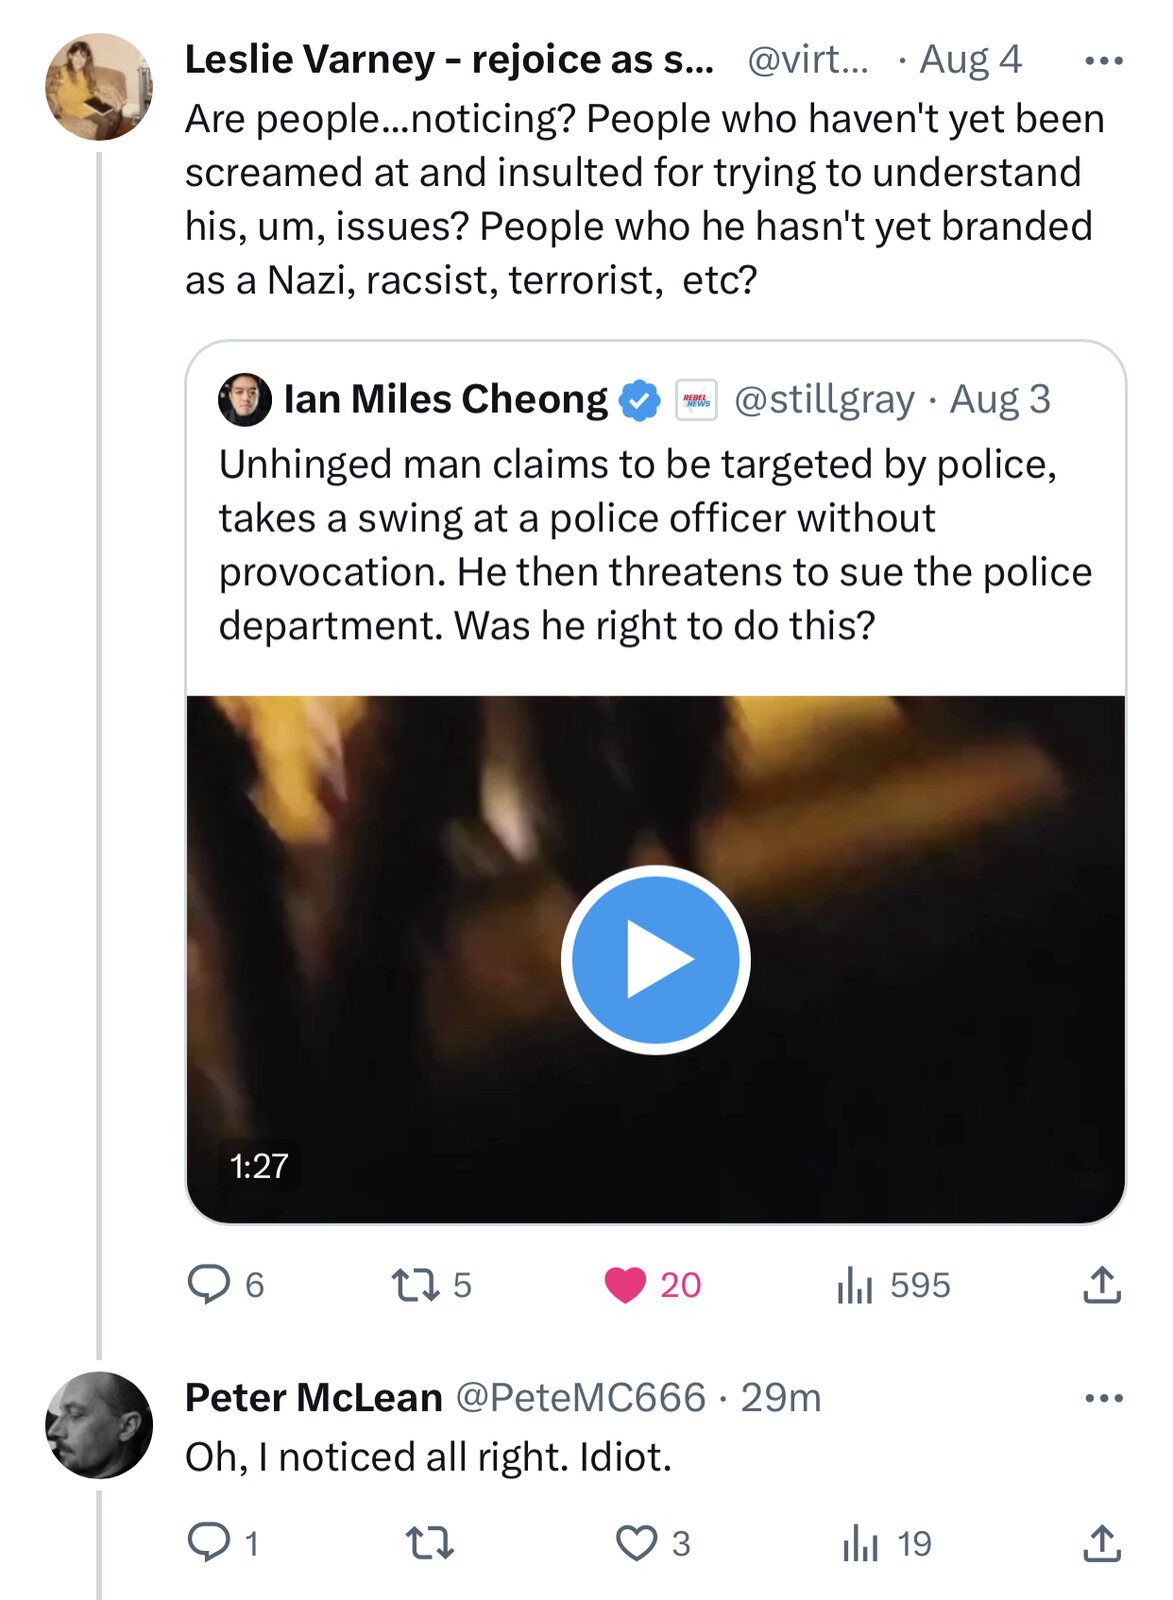Screen dimensions: 1173x1600
Task: Open Peter McLean's profile picture
Action: click(99, 1425)
